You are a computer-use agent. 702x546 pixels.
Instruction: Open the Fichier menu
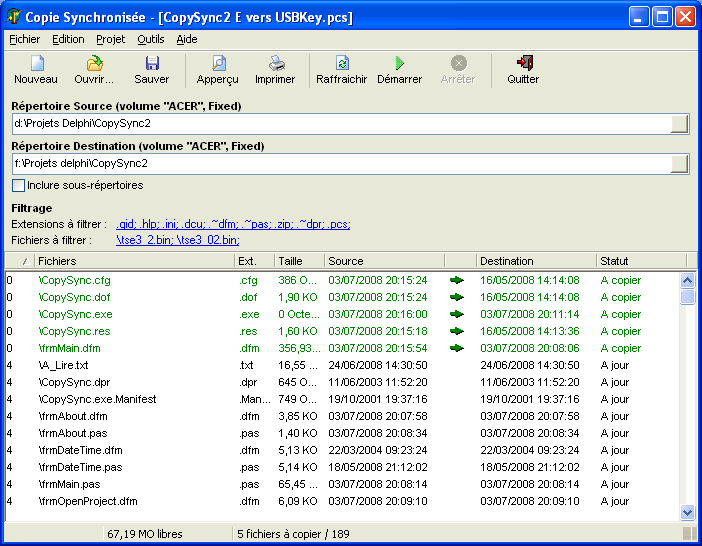pyautogui.click(x=25, y=39)
